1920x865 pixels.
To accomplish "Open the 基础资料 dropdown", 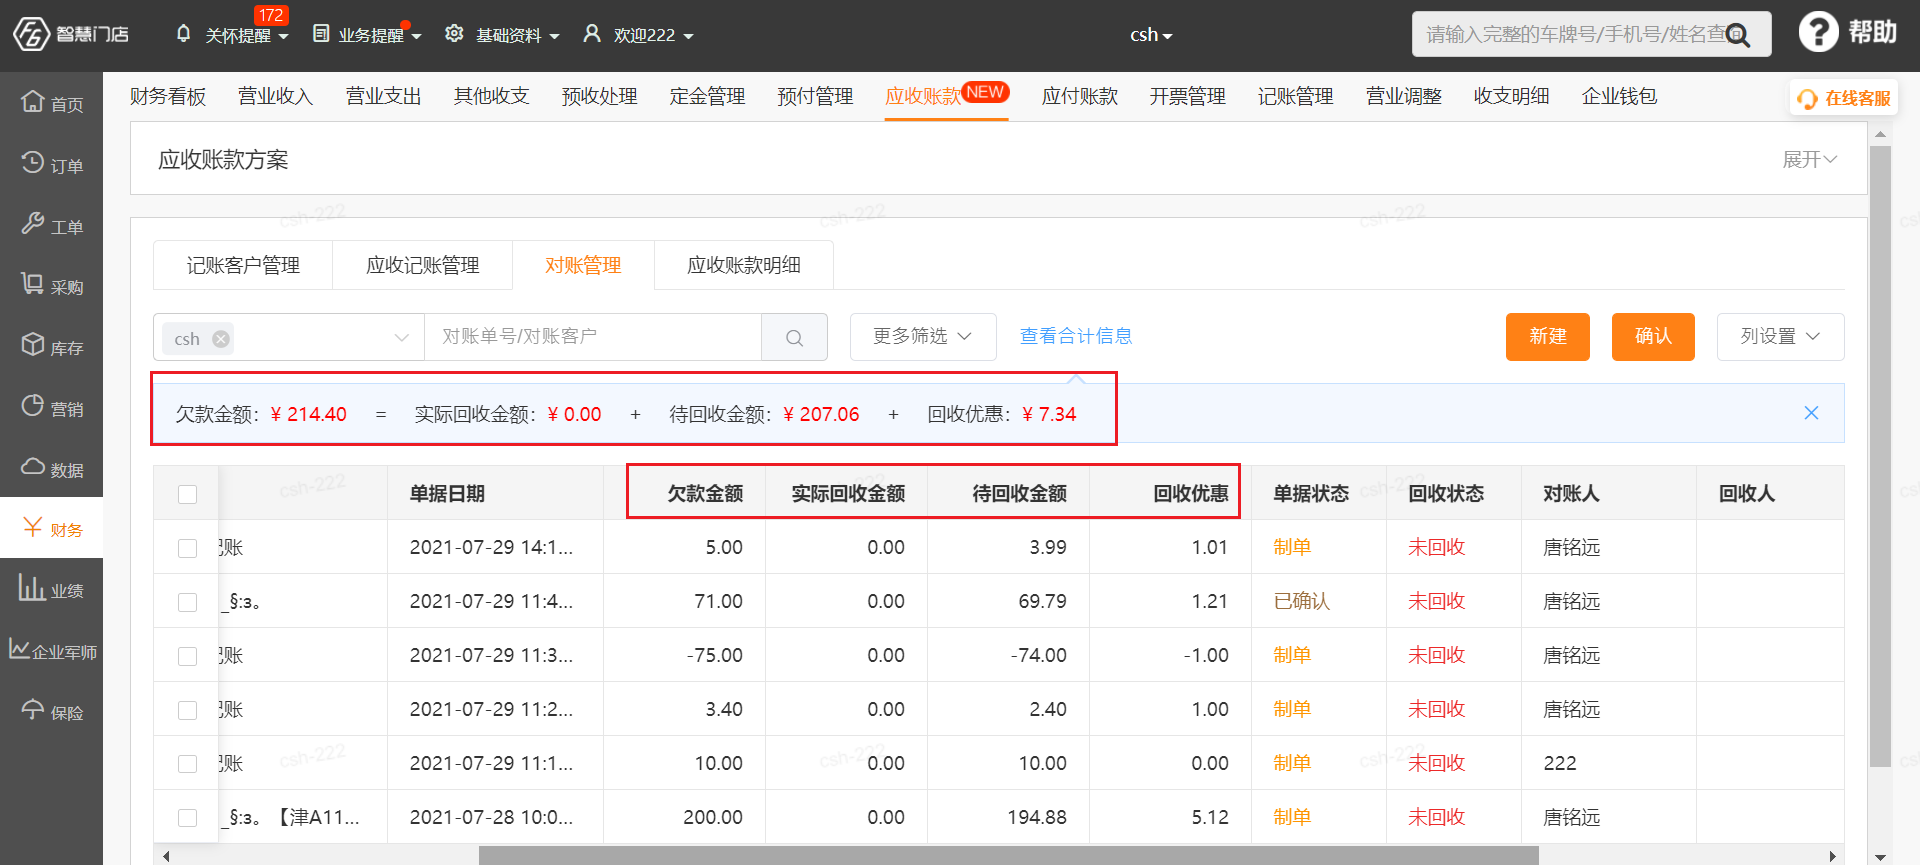I will point(517,35).
